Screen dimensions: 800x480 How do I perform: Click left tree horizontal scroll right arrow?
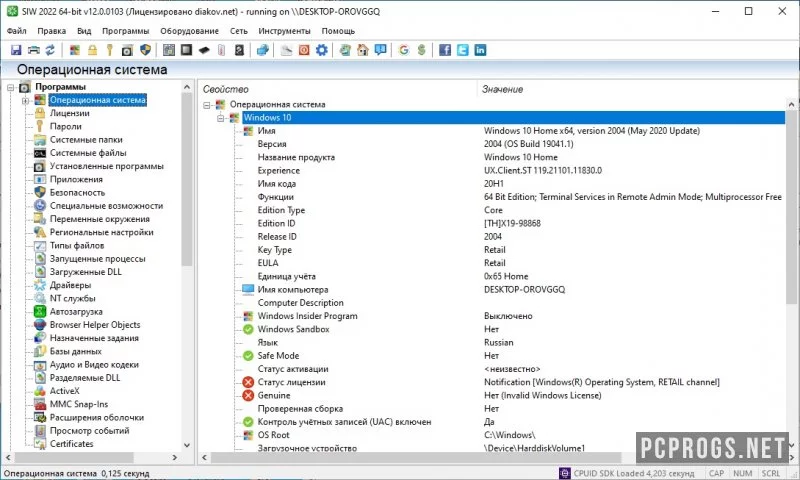tap(175, 458)
